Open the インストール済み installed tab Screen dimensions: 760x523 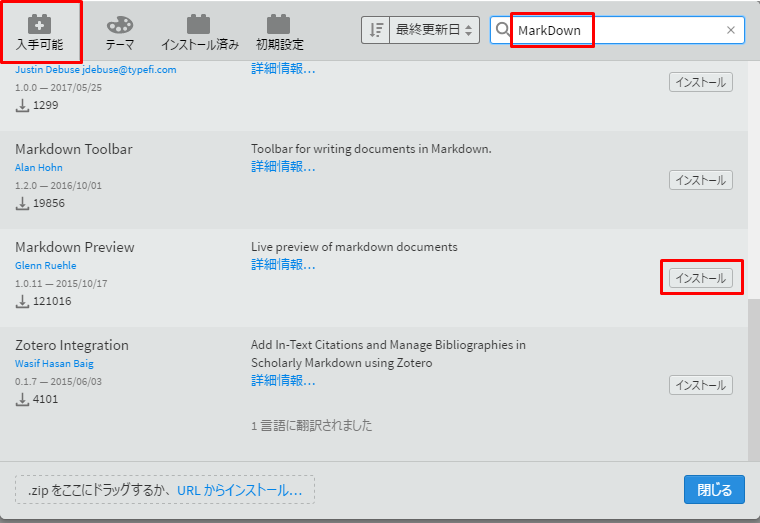[x=200, y=32]
